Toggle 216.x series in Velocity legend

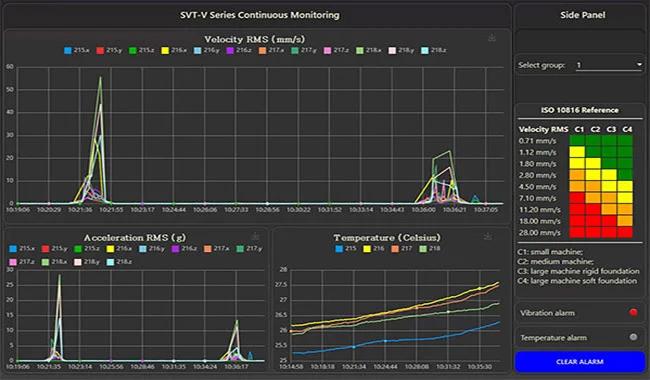pos(175,50)
